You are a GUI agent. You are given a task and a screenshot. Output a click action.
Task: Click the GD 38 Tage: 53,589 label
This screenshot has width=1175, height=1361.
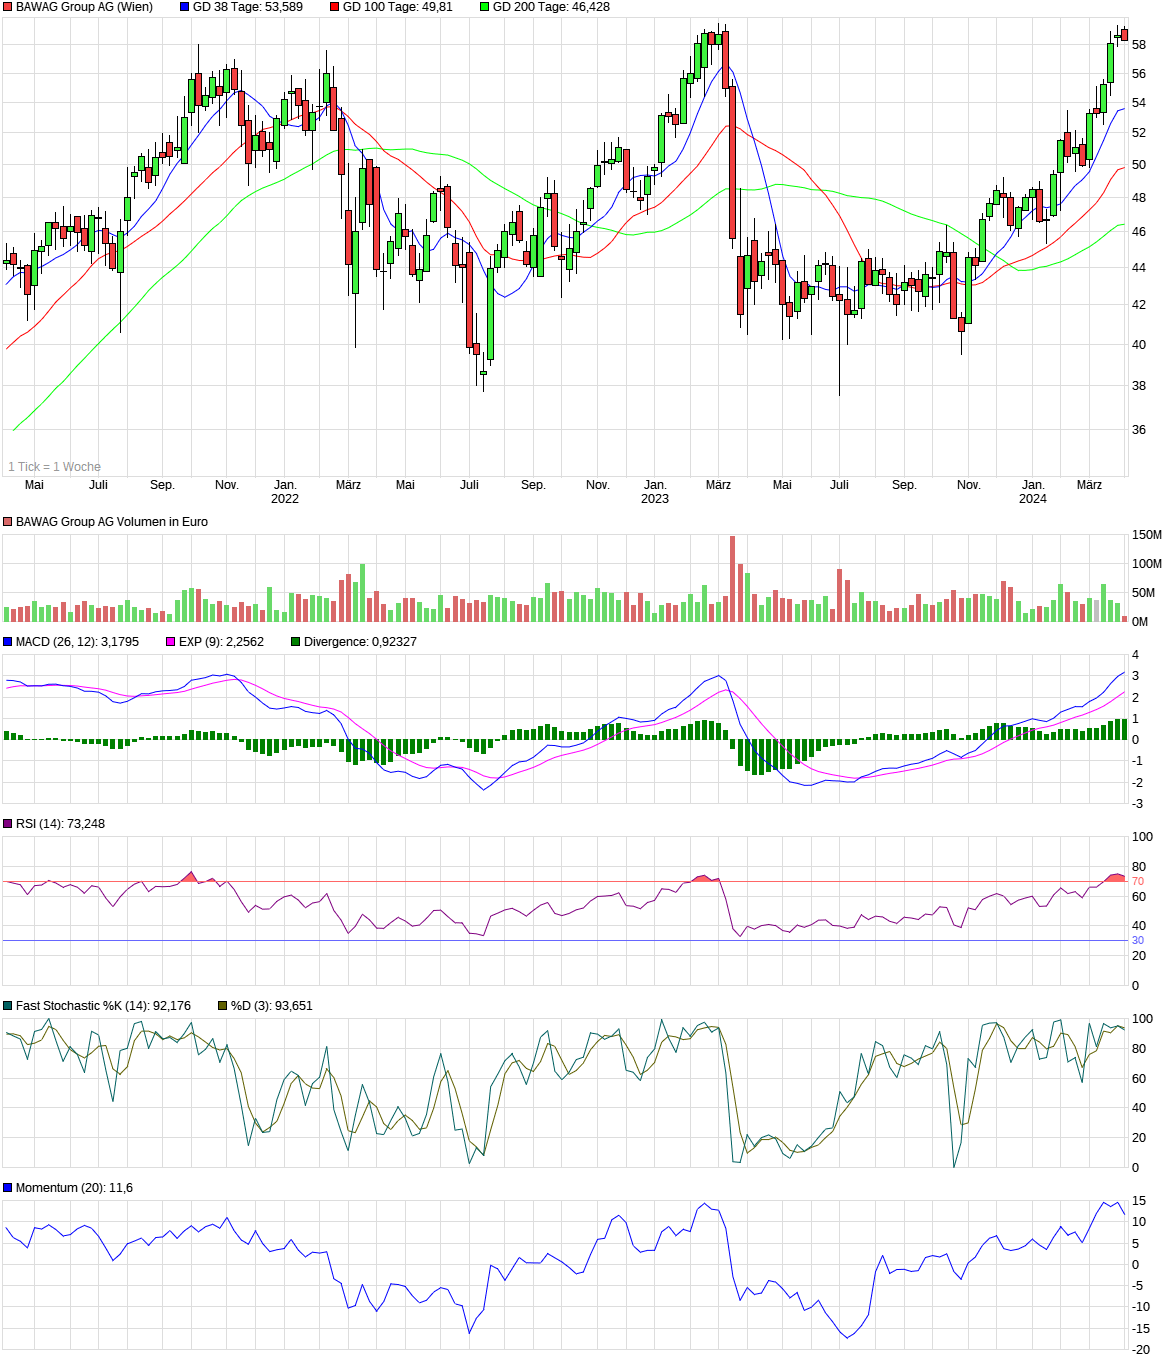[x=248, y=7]
